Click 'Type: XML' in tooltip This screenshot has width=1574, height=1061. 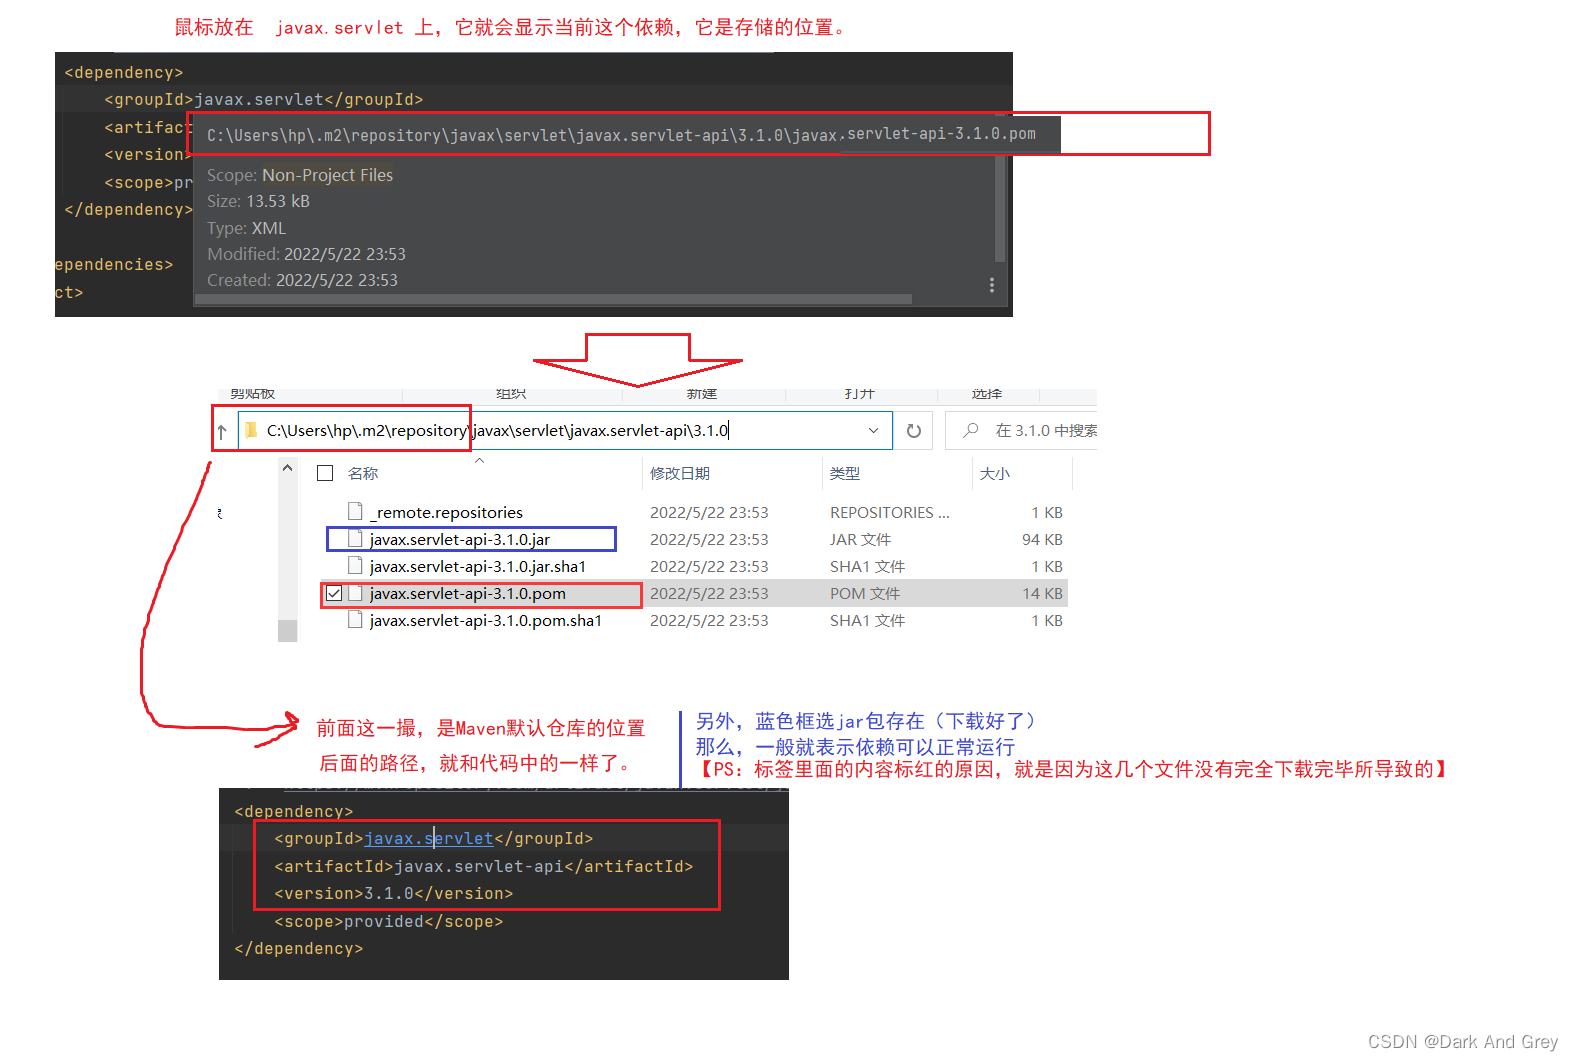(x=246, y=228)
